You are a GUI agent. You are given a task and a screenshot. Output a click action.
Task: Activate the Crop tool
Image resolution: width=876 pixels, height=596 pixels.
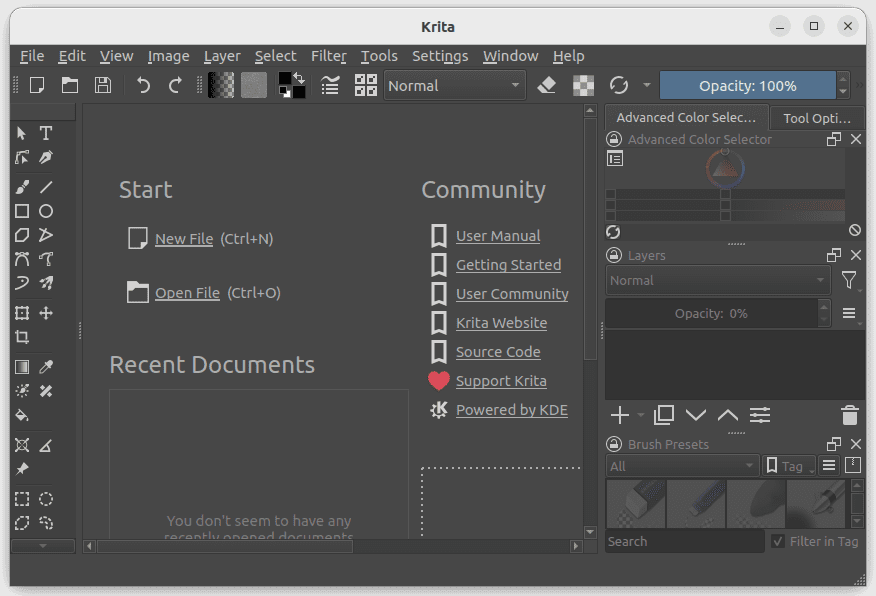click(22, 336)
